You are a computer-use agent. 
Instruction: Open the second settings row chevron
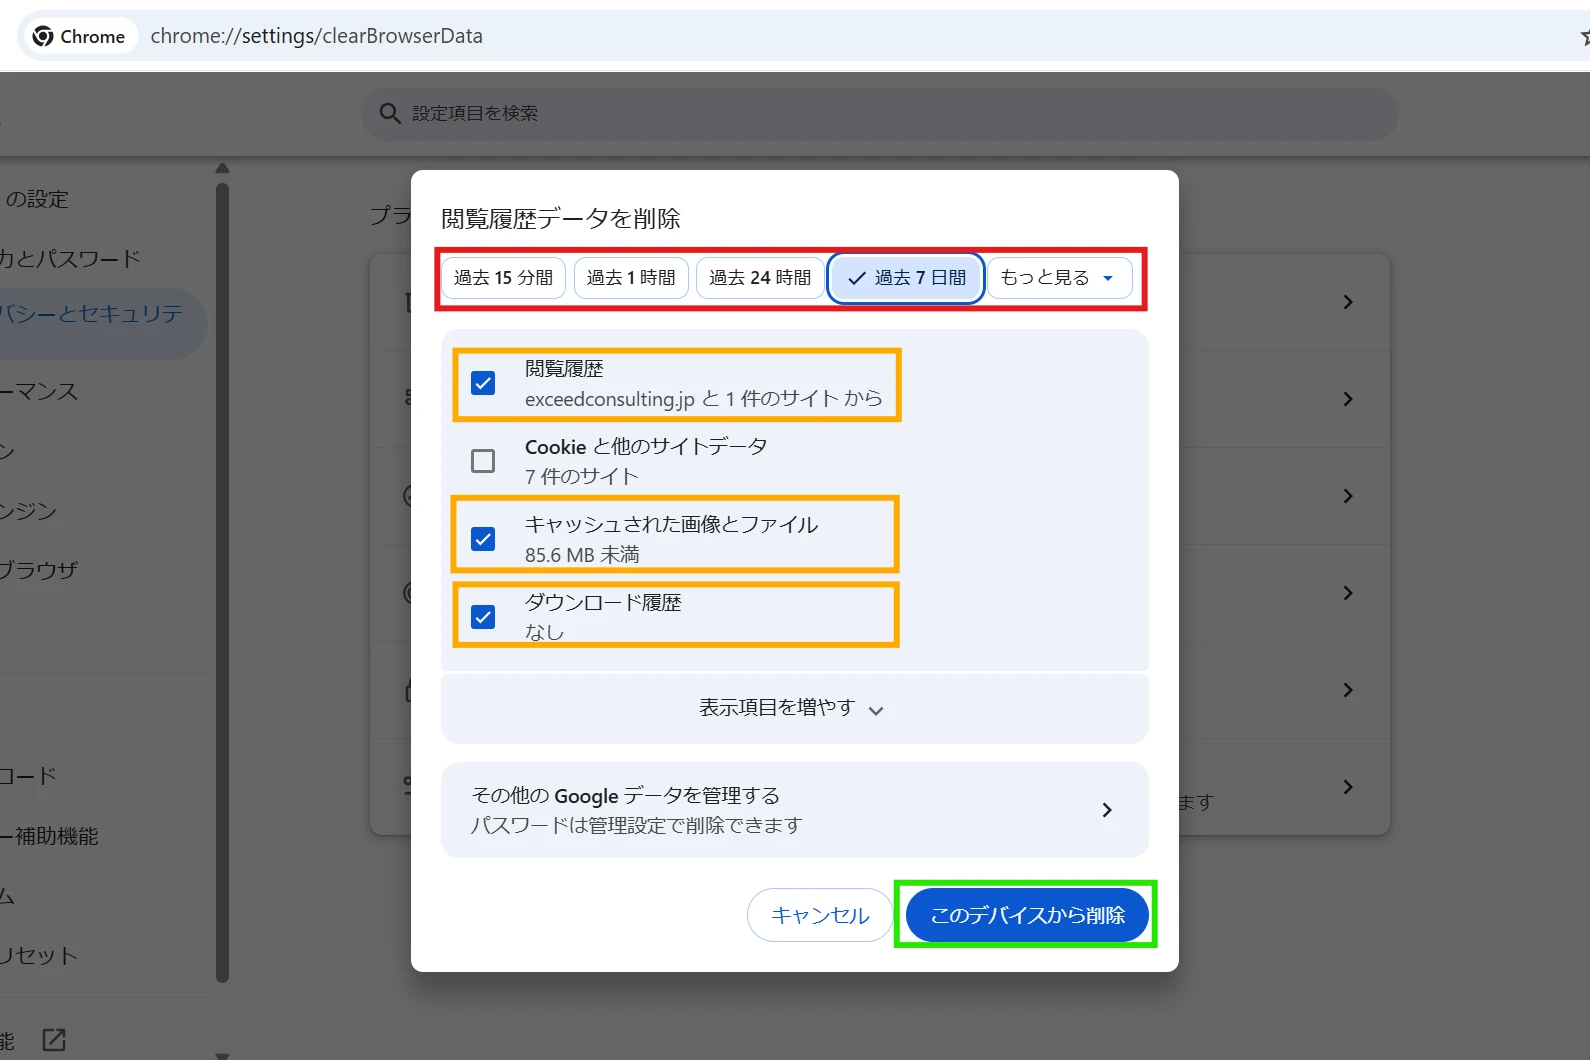[1348, 399]
